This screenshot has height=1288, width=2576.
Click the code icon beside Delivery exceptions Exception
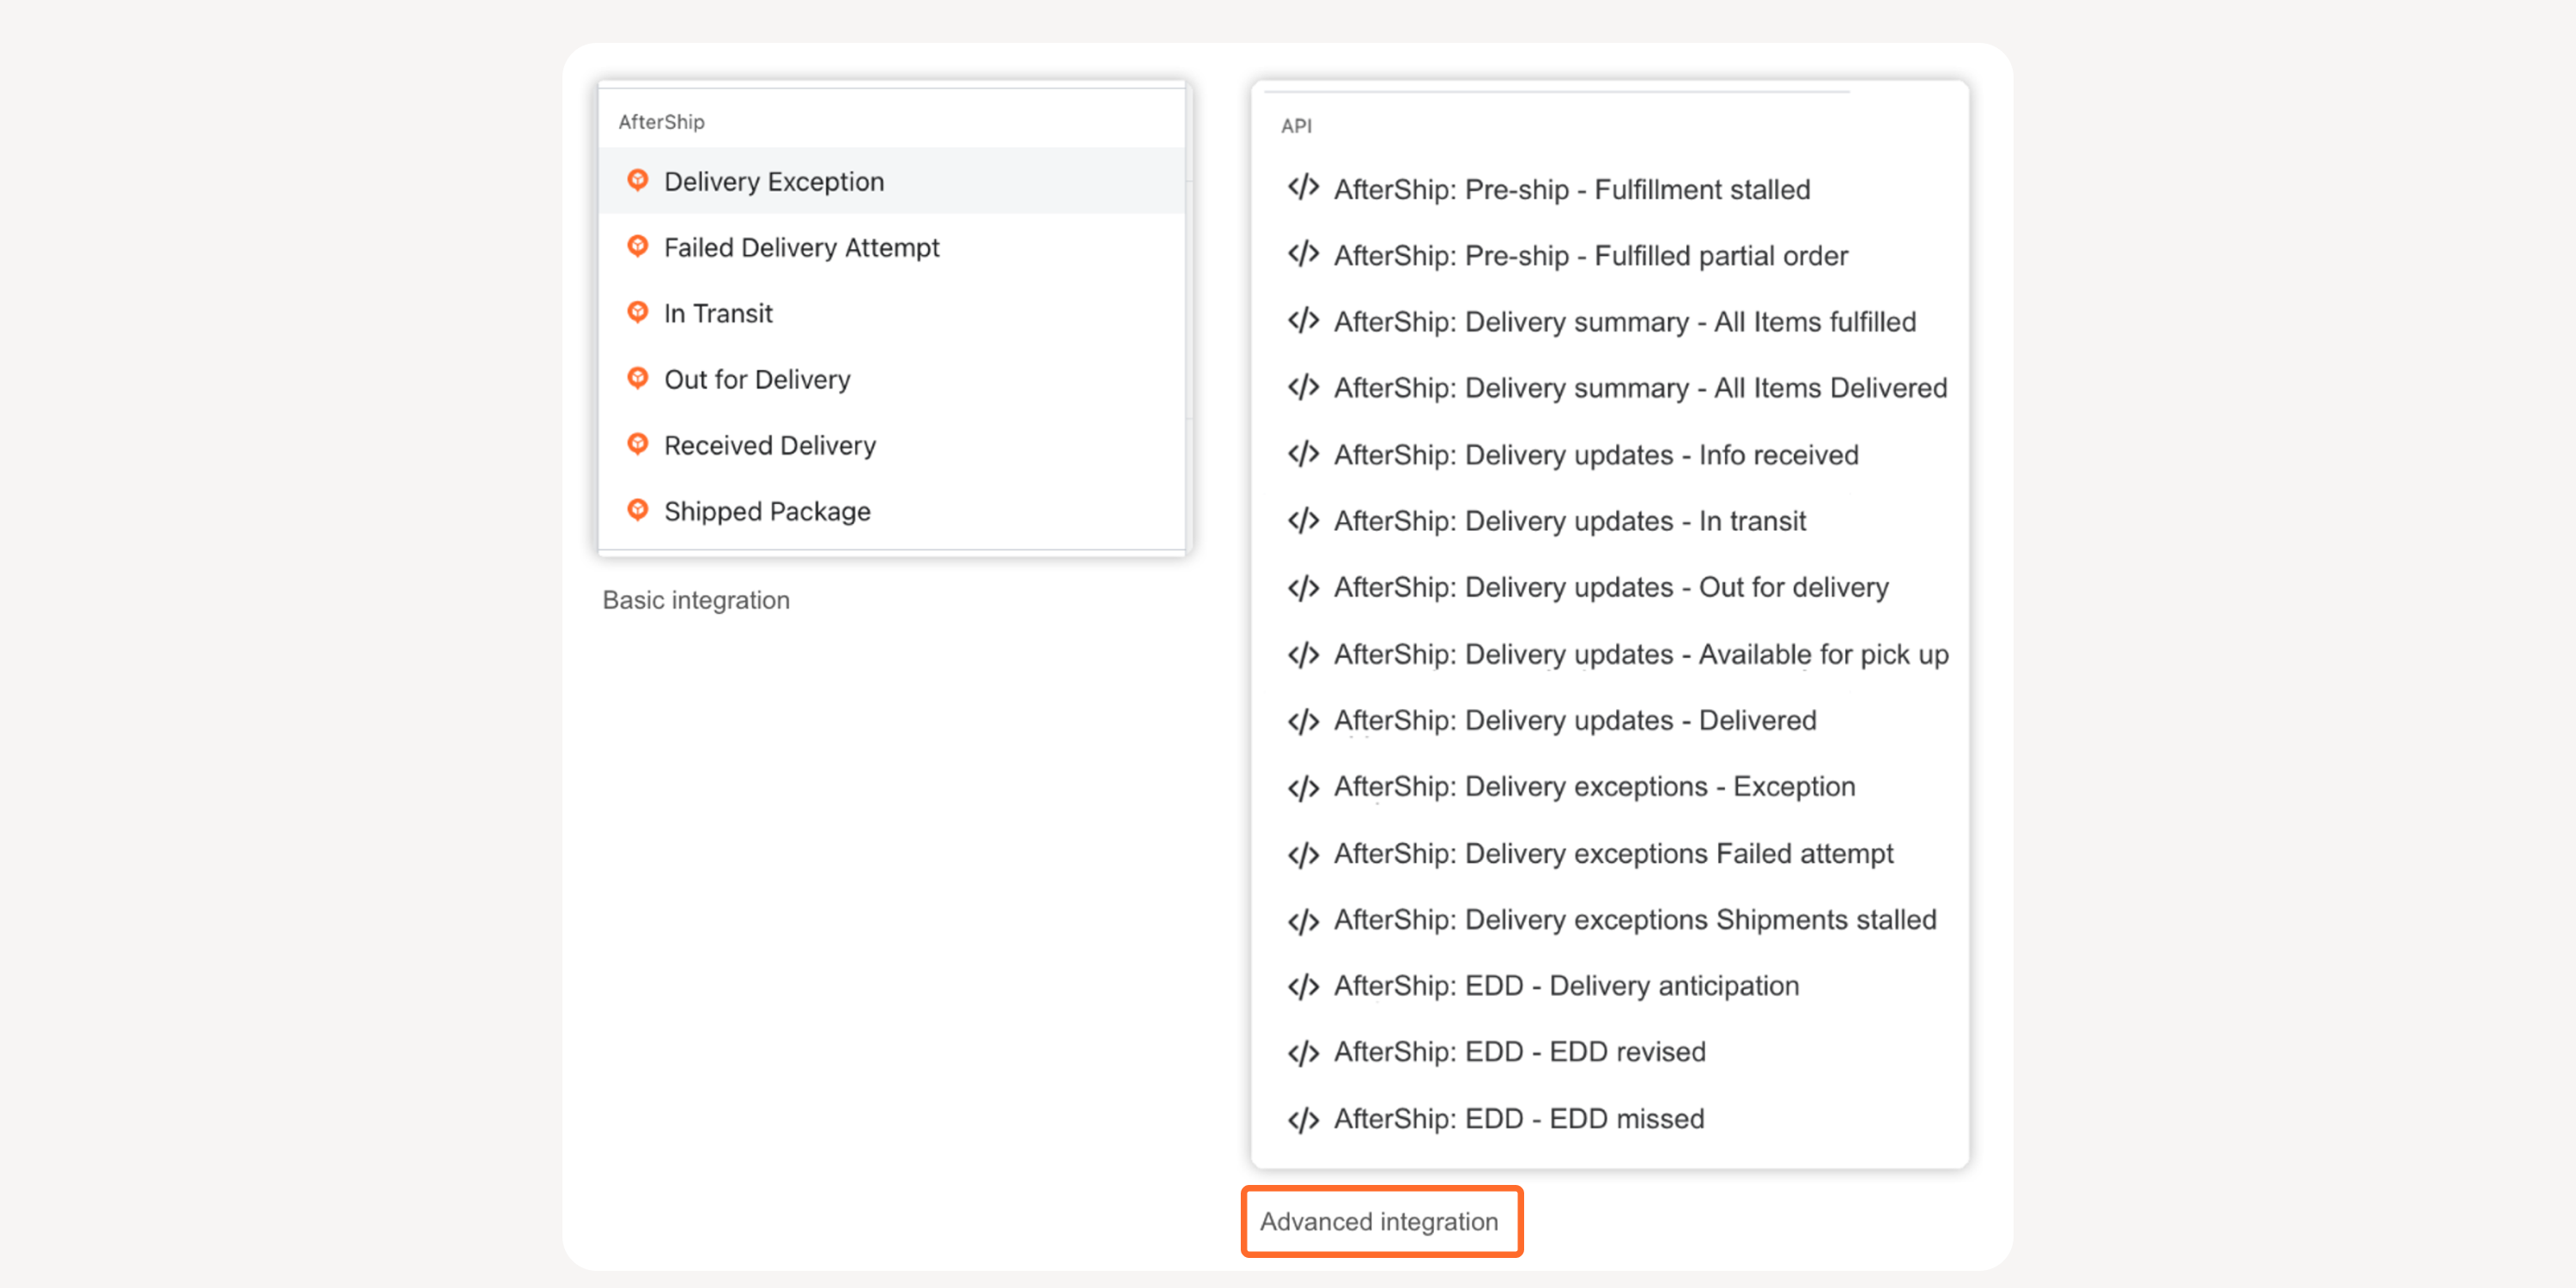click(1303, 787)
